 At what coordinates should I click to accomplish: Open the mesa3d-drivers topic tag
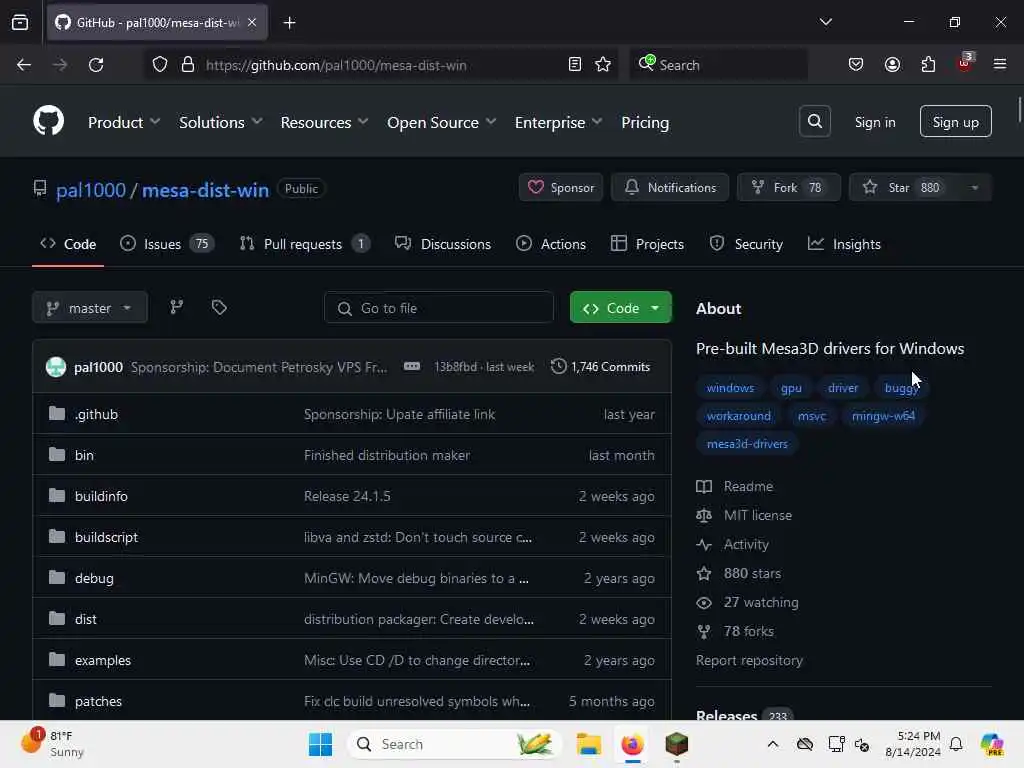(746, 444)
